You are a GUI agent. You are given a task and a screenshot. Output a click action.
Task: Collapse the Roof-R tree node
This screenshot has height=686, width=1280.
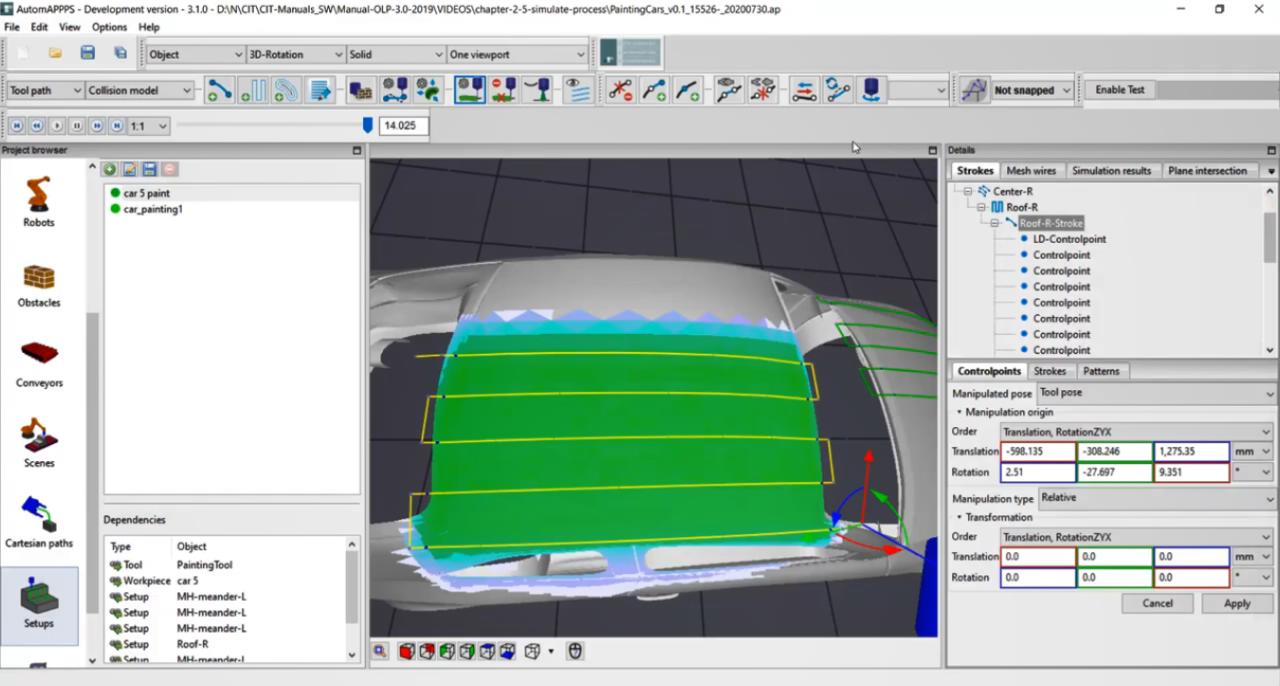click(982, 207)
